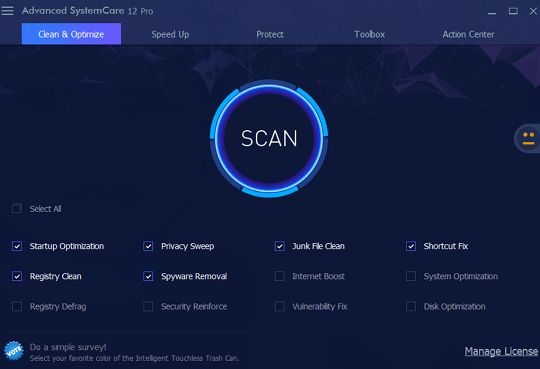Uncheck Registry Clean
Image resolution: width=540 pixels, height=369 pixels.
17,276
